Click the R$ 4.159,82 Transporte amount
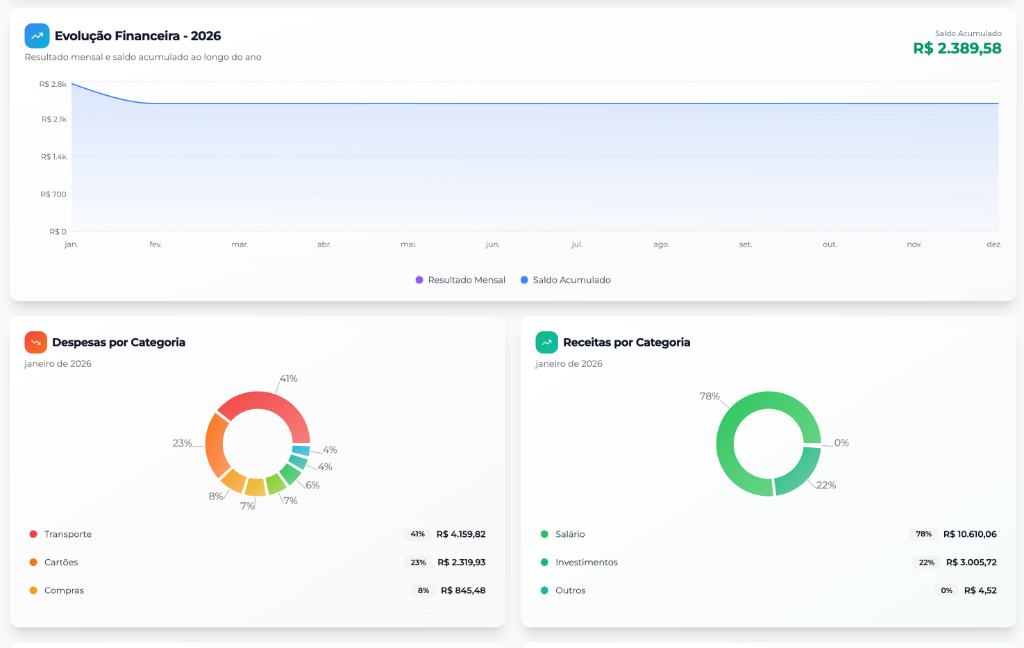The image size is (1024, 648). 461,534
